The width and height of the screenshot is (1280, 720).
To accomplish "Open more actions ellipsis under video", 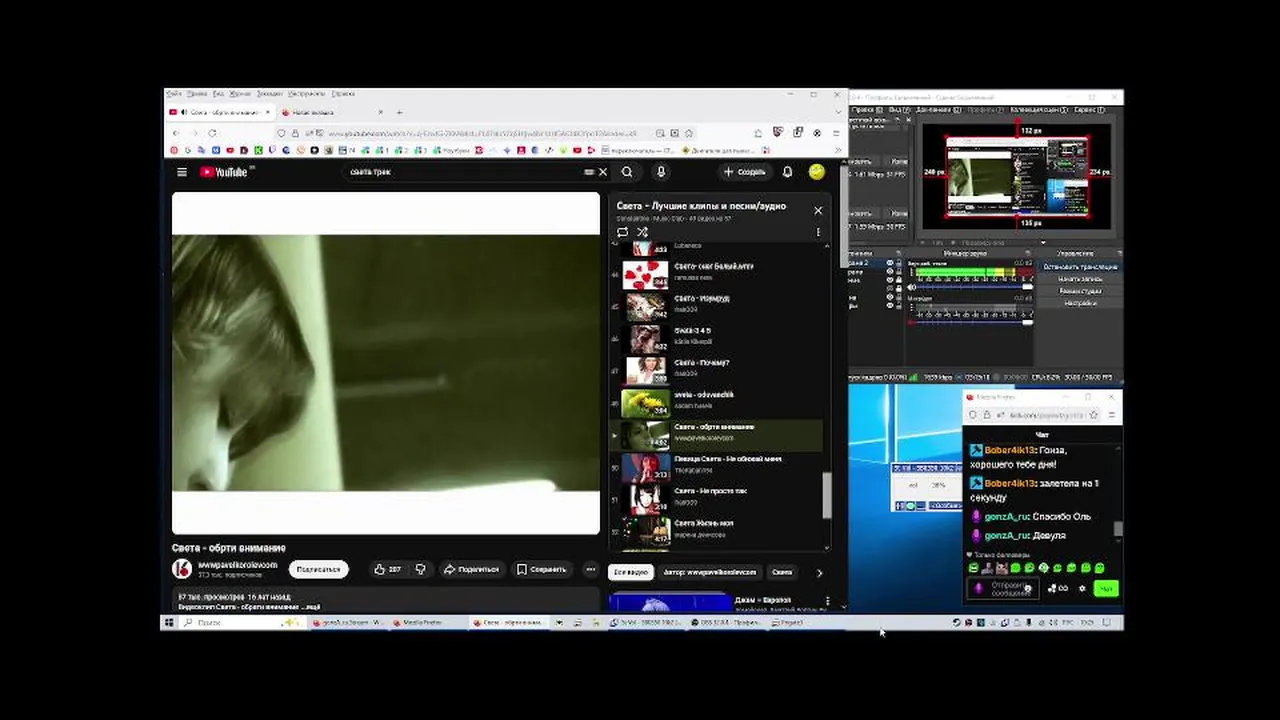I will click(x=590, y=569).
